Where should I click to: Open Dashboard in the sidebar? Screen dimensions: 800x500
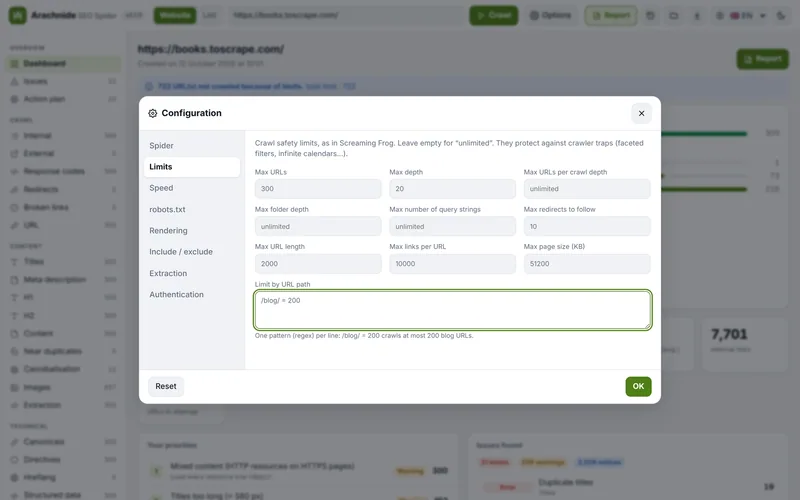pos(64,63)
